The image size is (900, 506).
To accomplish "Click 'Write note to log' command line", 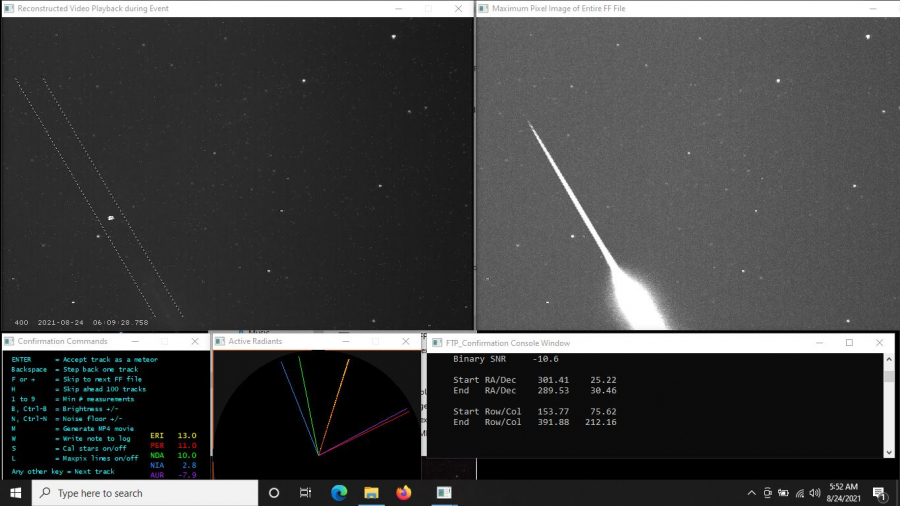I will pyautogui.click(x=71, y=438).
